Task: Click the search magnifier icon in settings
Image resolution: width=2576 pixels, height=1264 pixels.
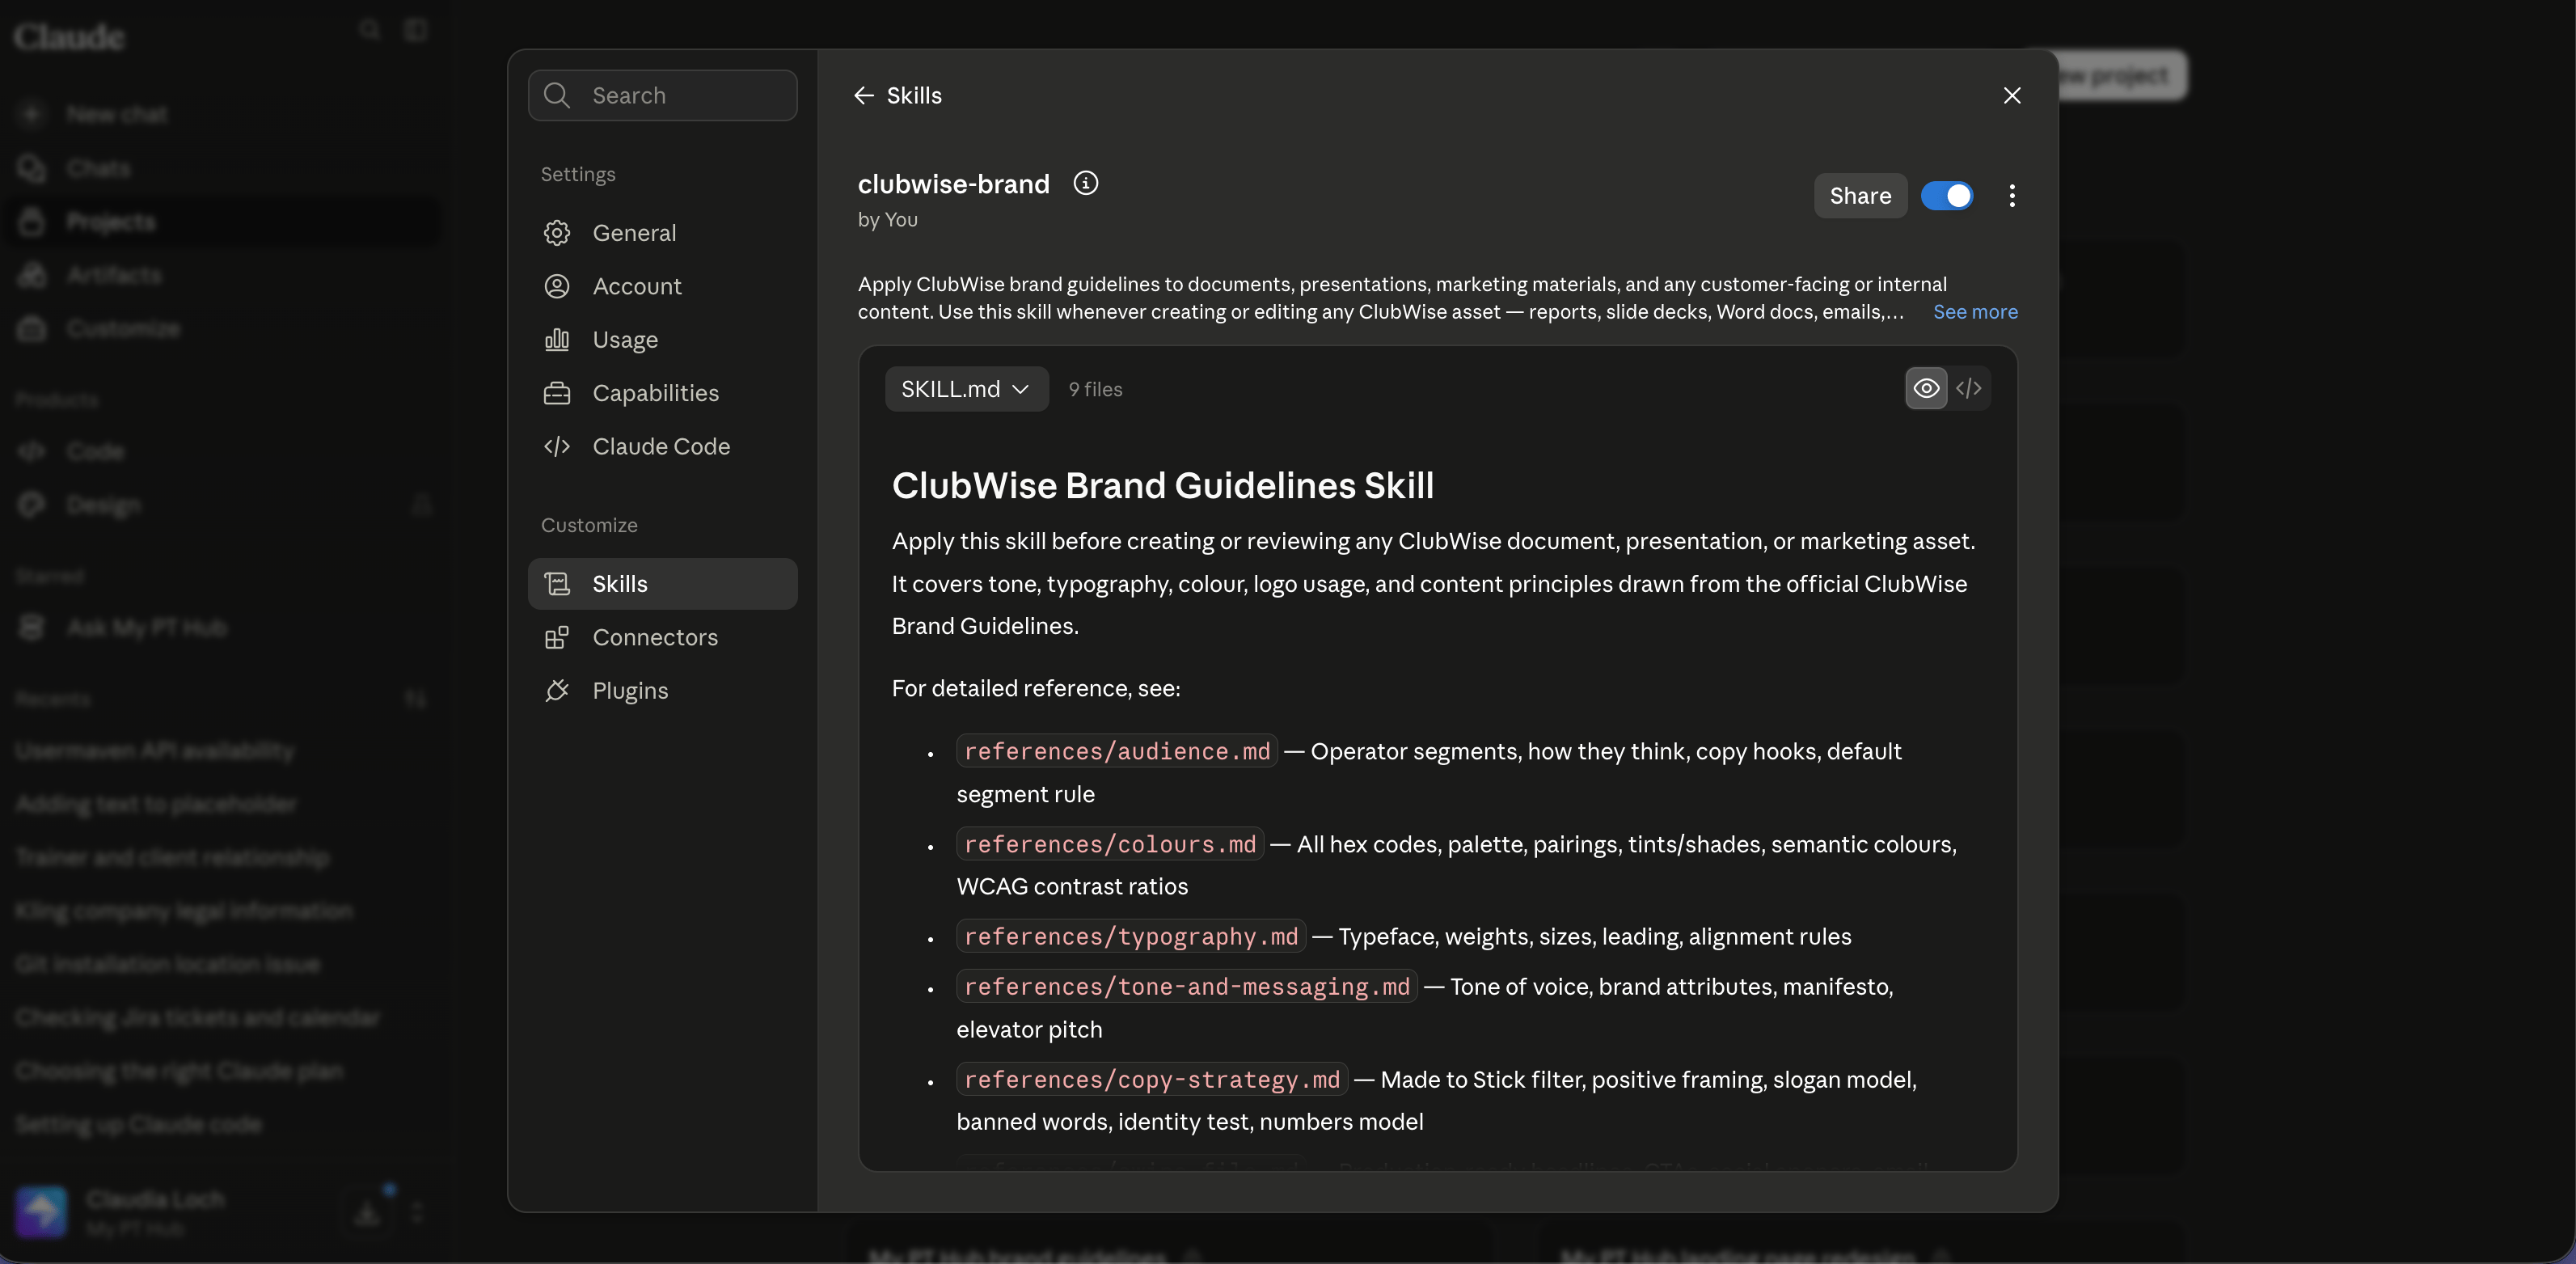Action: (x=557, y=95)
